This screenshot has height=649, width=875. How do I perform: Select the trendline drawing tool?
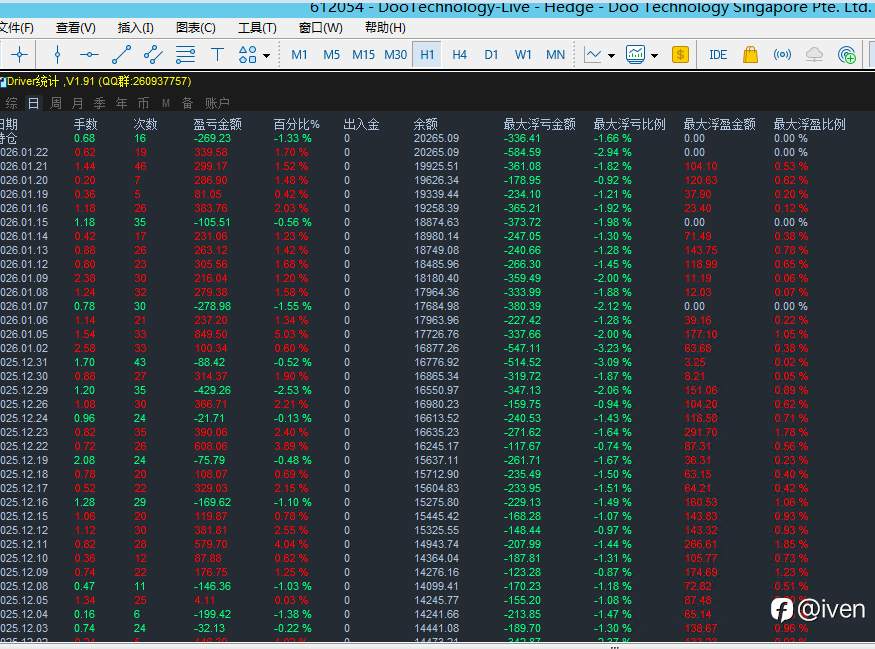122,55
